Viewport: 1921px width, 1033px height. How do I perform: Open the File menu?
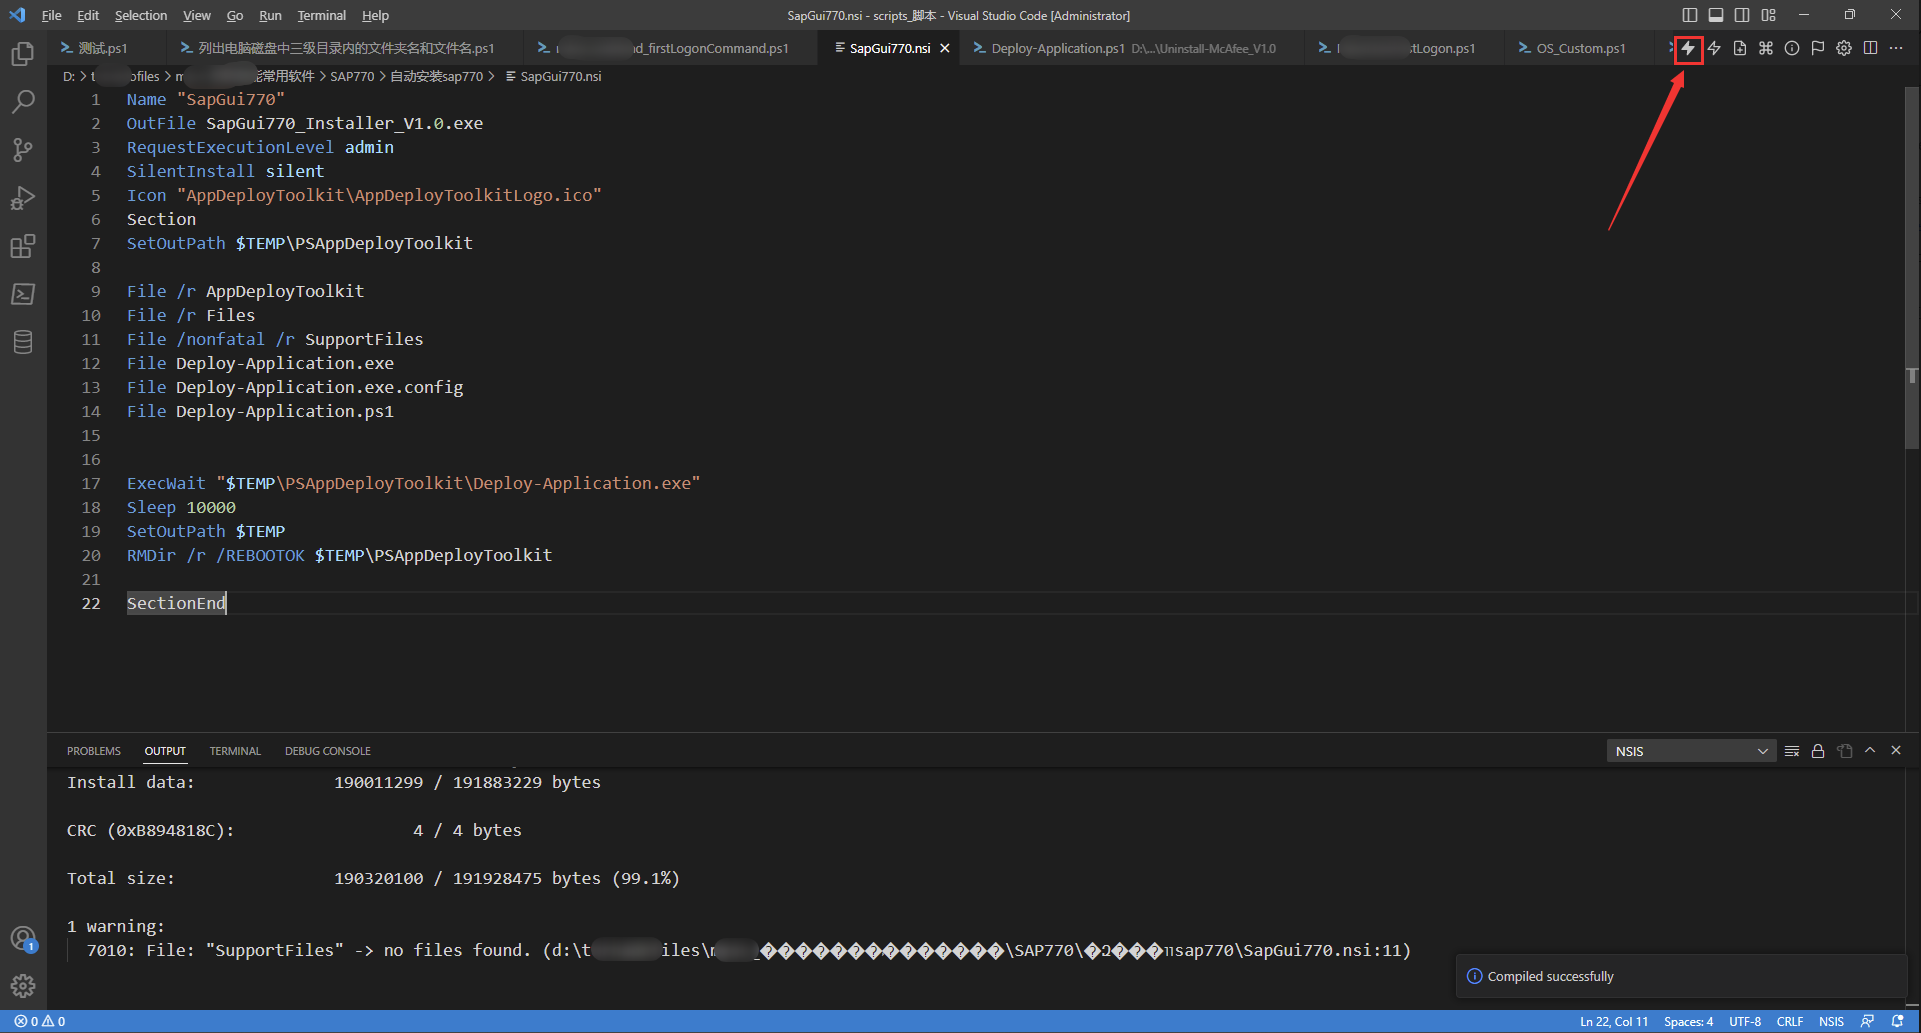pyautogui.click(x=51, y=15)
